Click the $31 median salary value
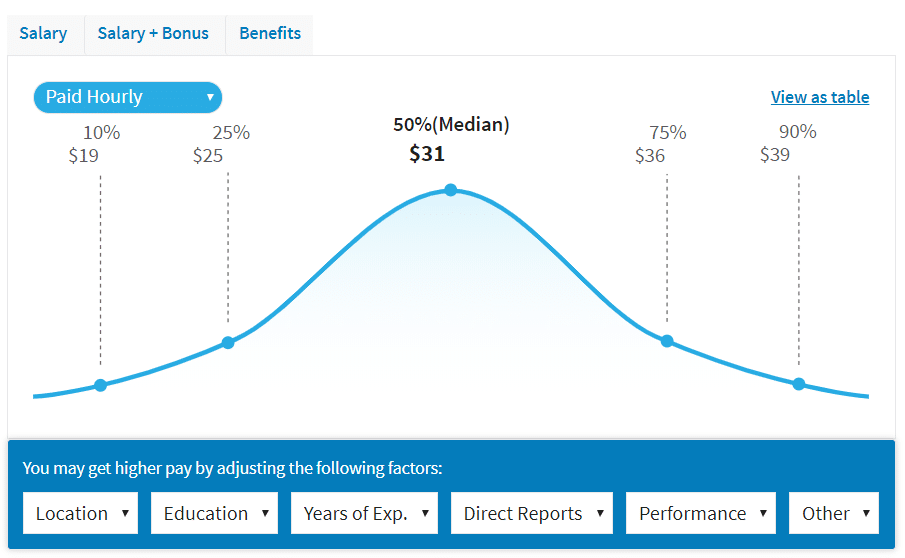905x558 pixels. [x=427, y=154]
